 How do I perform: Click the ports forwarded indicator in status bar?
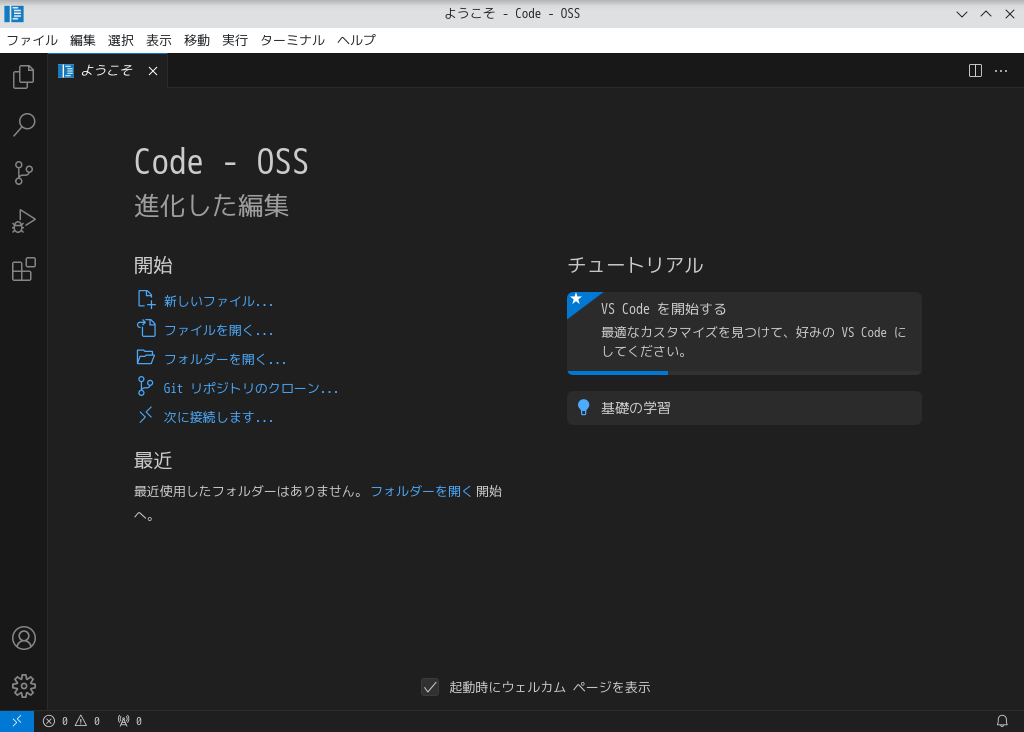click(130, 721)
